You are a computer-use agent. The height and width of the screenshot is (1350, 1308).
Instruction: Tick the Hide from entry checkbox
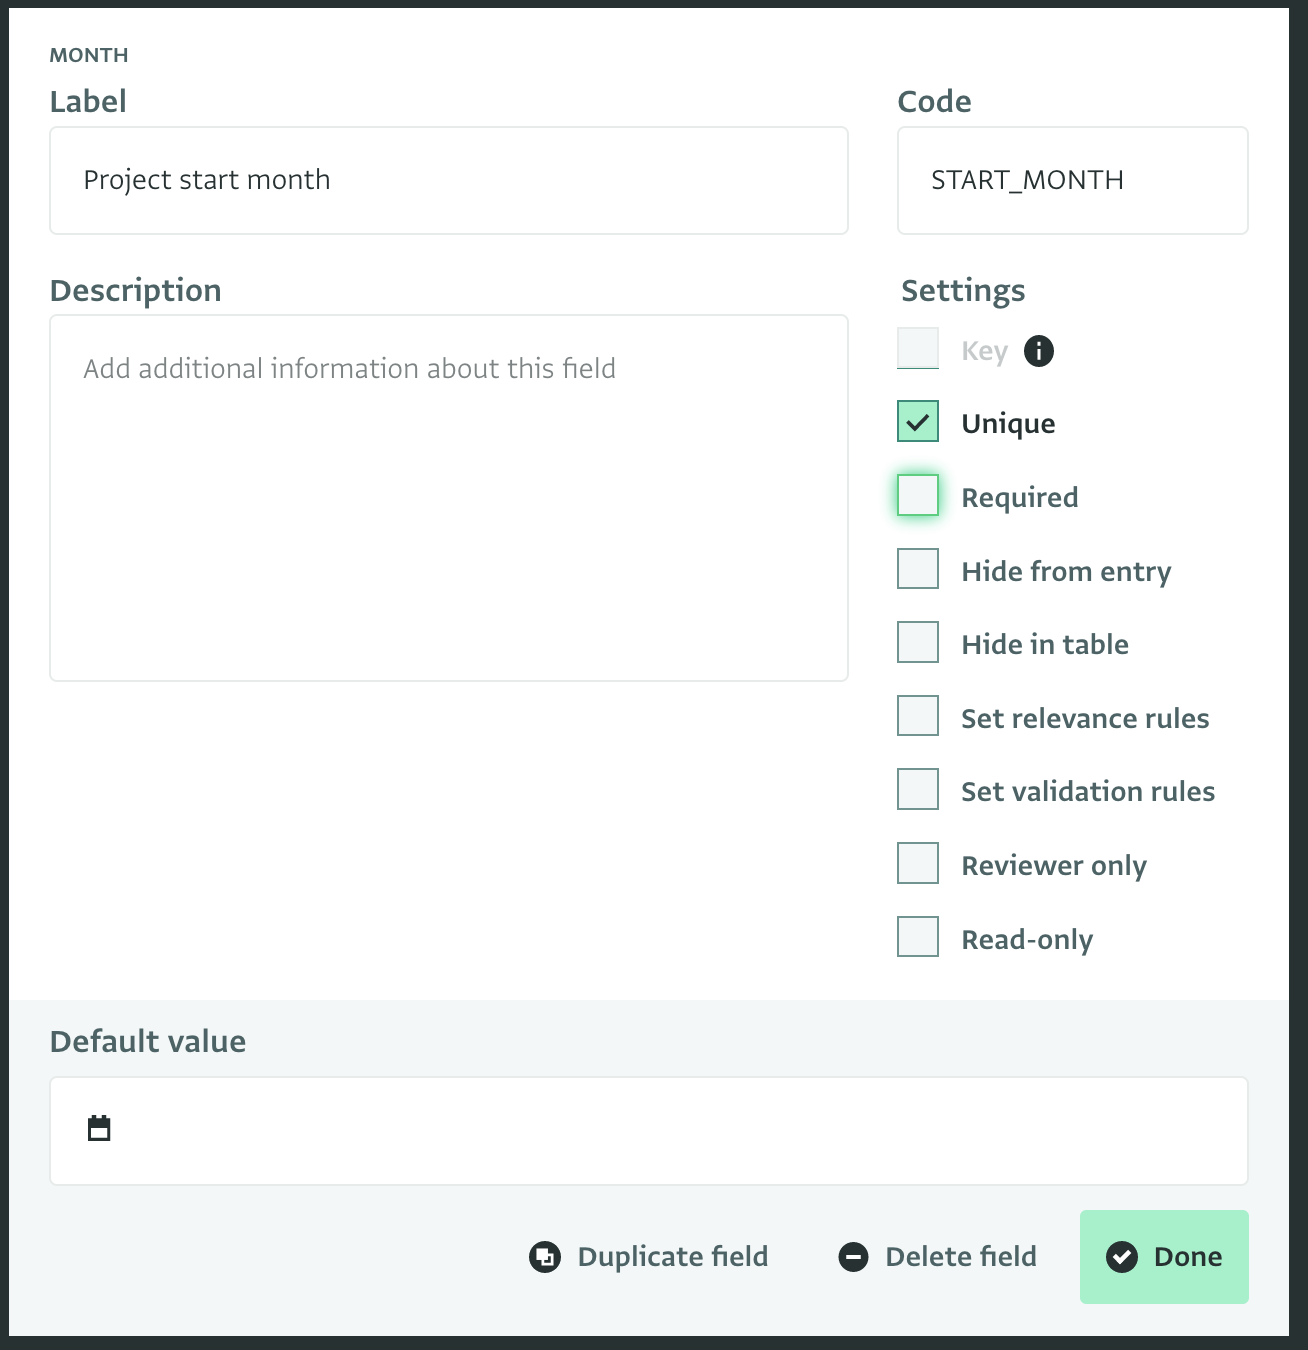click(918, 569)
